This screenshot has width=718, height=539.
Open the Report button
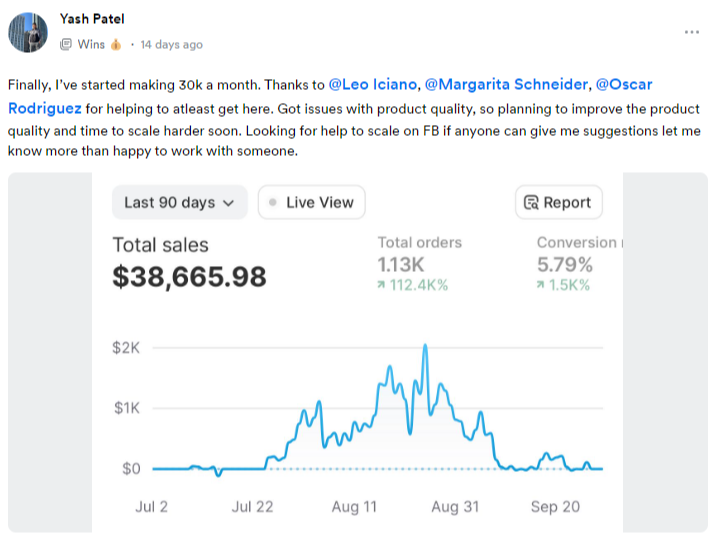point(558,202)
